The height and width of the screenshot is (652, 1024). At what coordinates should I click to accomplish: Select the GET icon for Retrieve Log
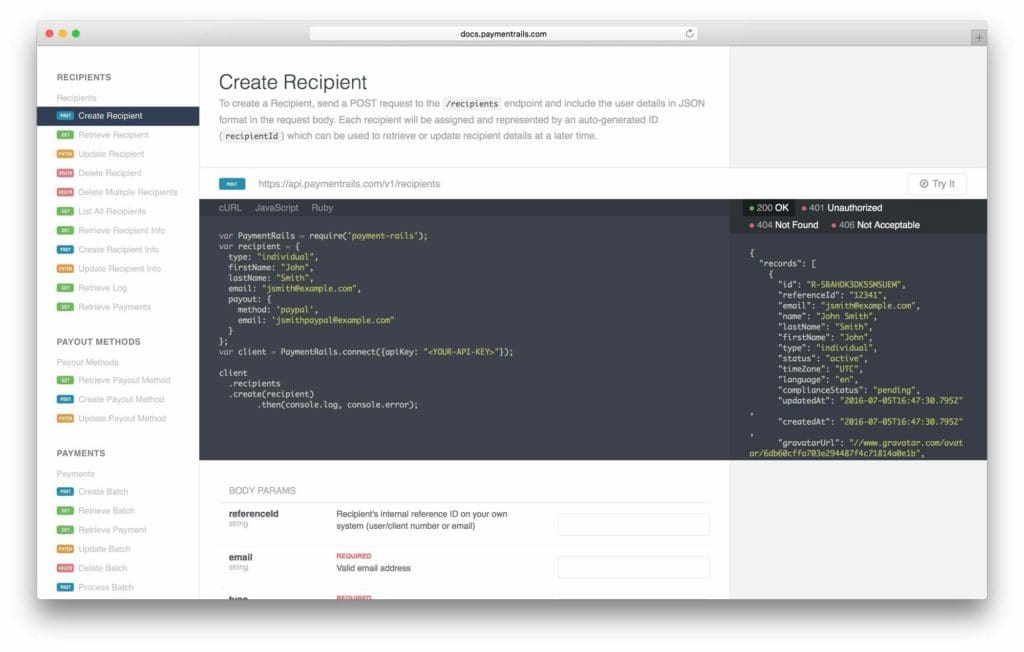coord(66,288)
